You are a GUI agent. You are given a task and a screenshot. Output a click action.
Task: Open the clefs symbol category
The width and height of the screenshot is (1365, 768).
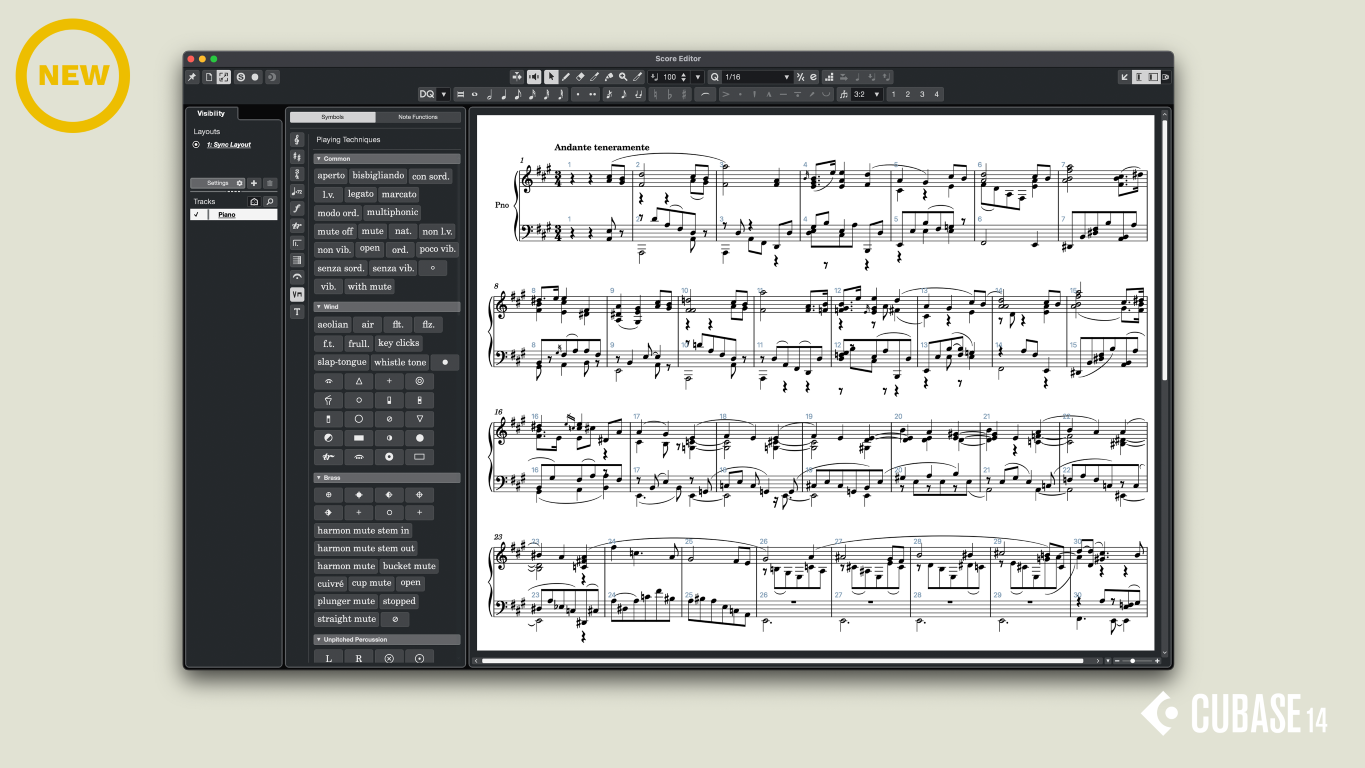(297, 140)
